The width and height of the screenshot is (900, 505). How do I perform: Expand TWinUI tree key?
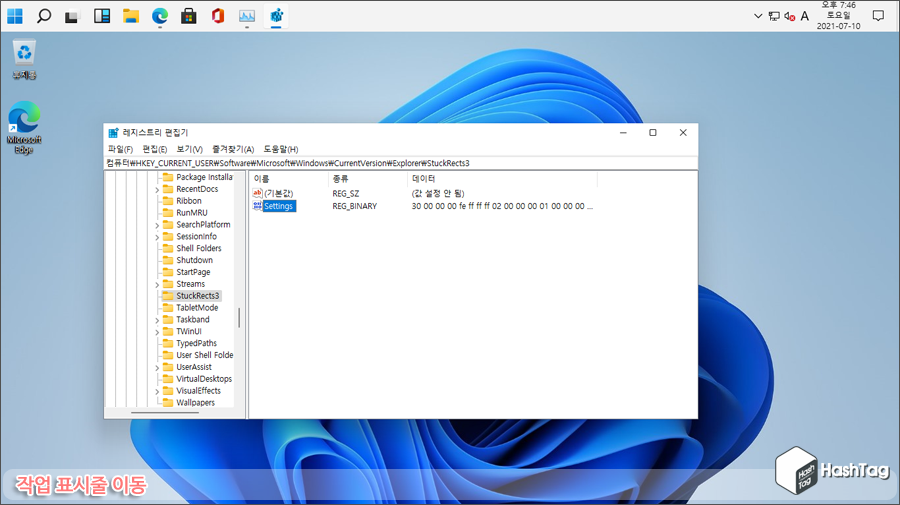pos(157,332)
